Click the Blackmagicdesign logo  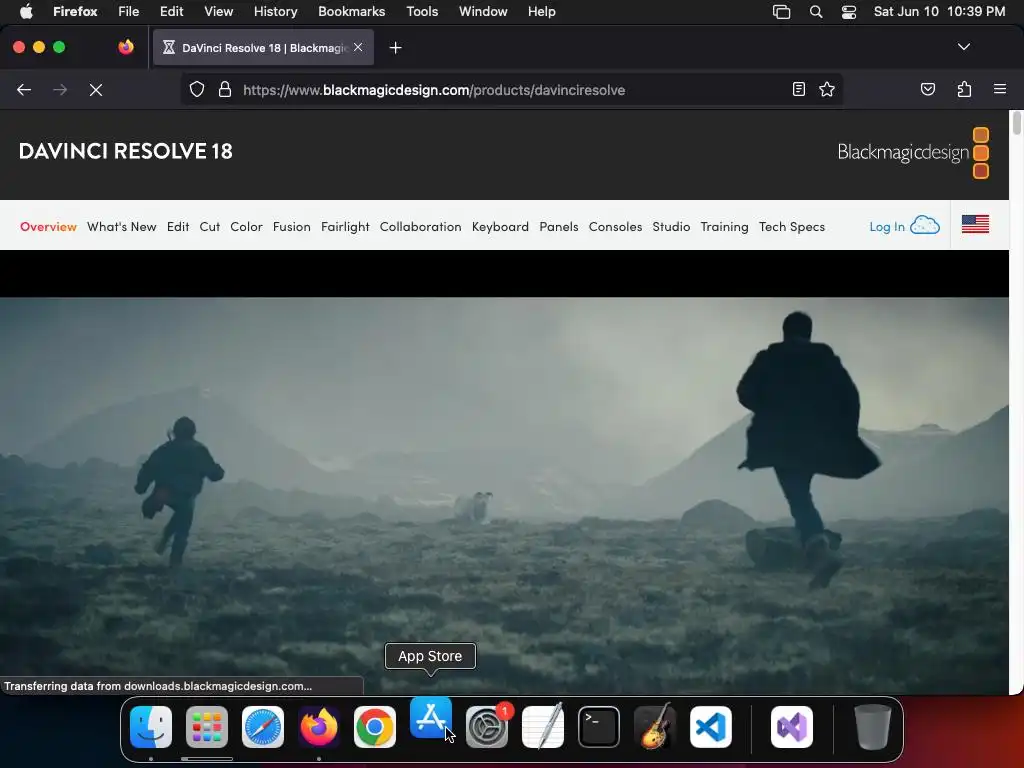click(913, 153)
